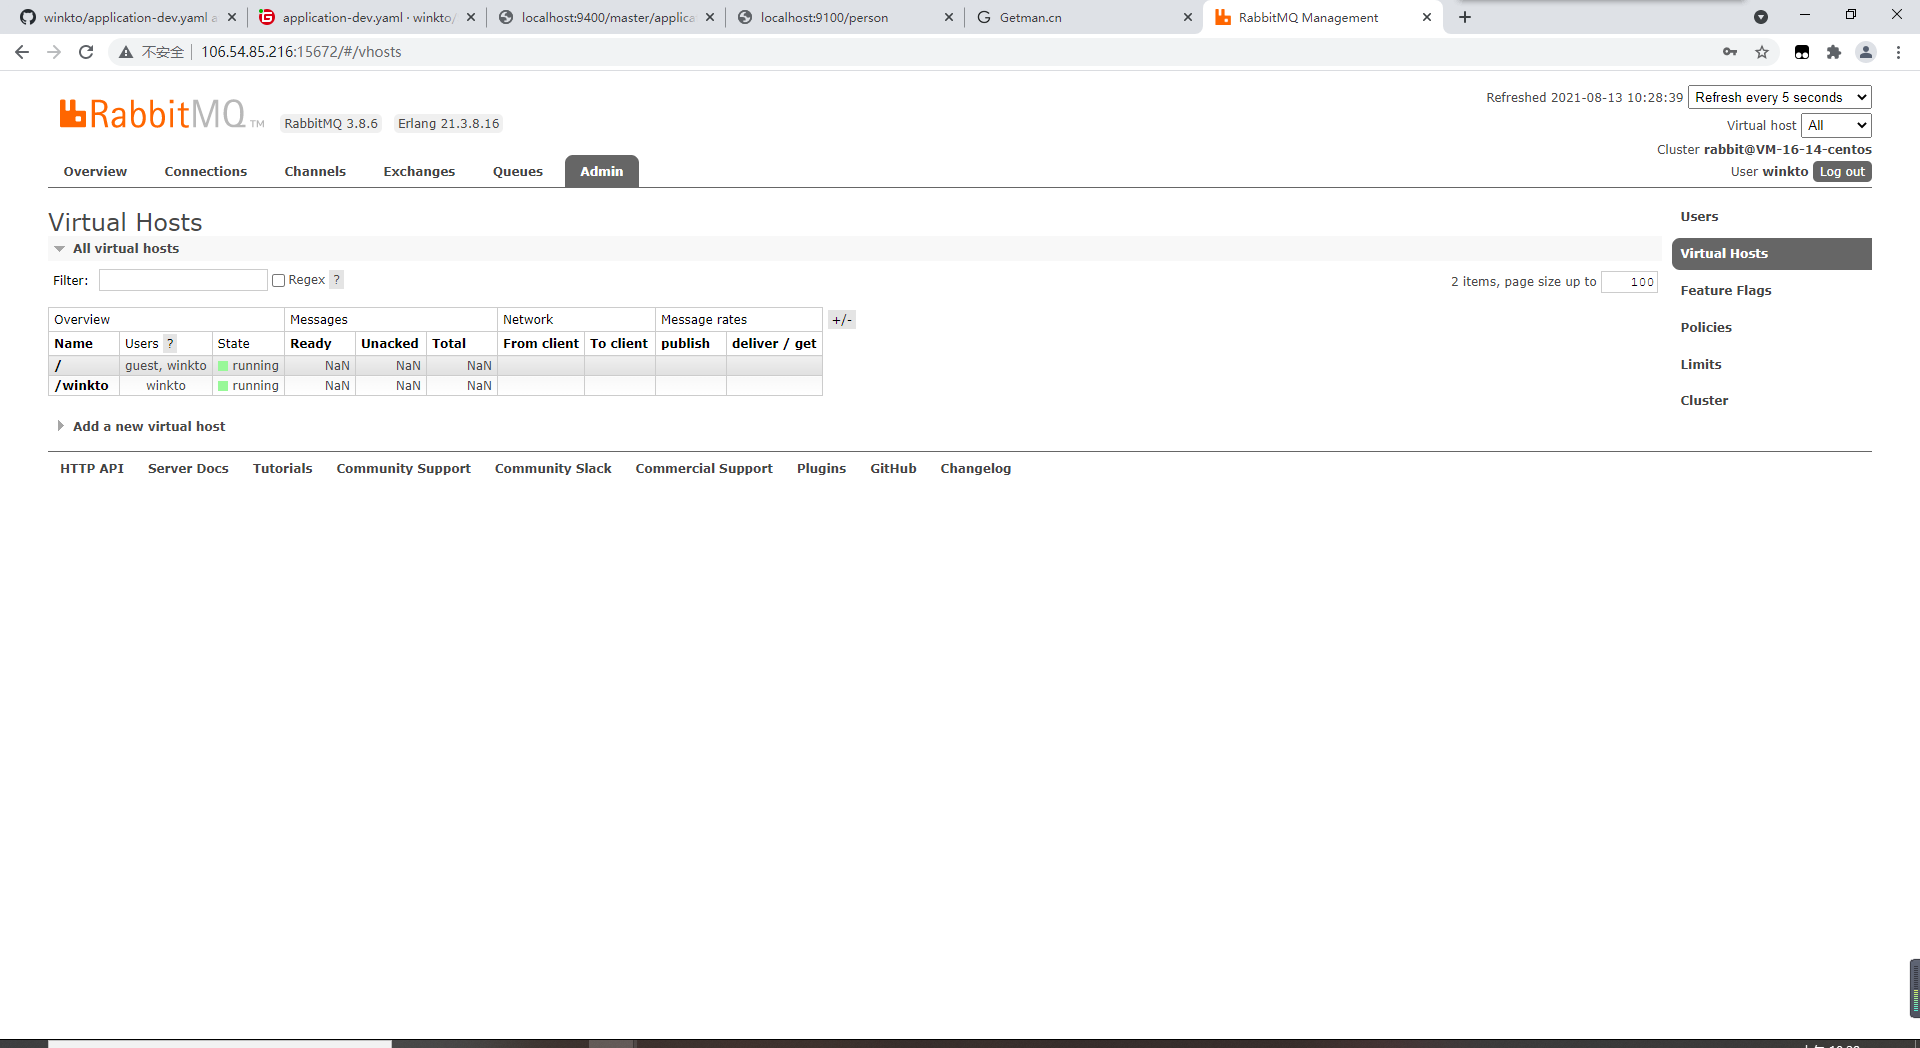The height and width of the screenshot is (1048, 1920).
Task: Click the sidebar icon next to extensions
Action: click(x=1802, y=52)
